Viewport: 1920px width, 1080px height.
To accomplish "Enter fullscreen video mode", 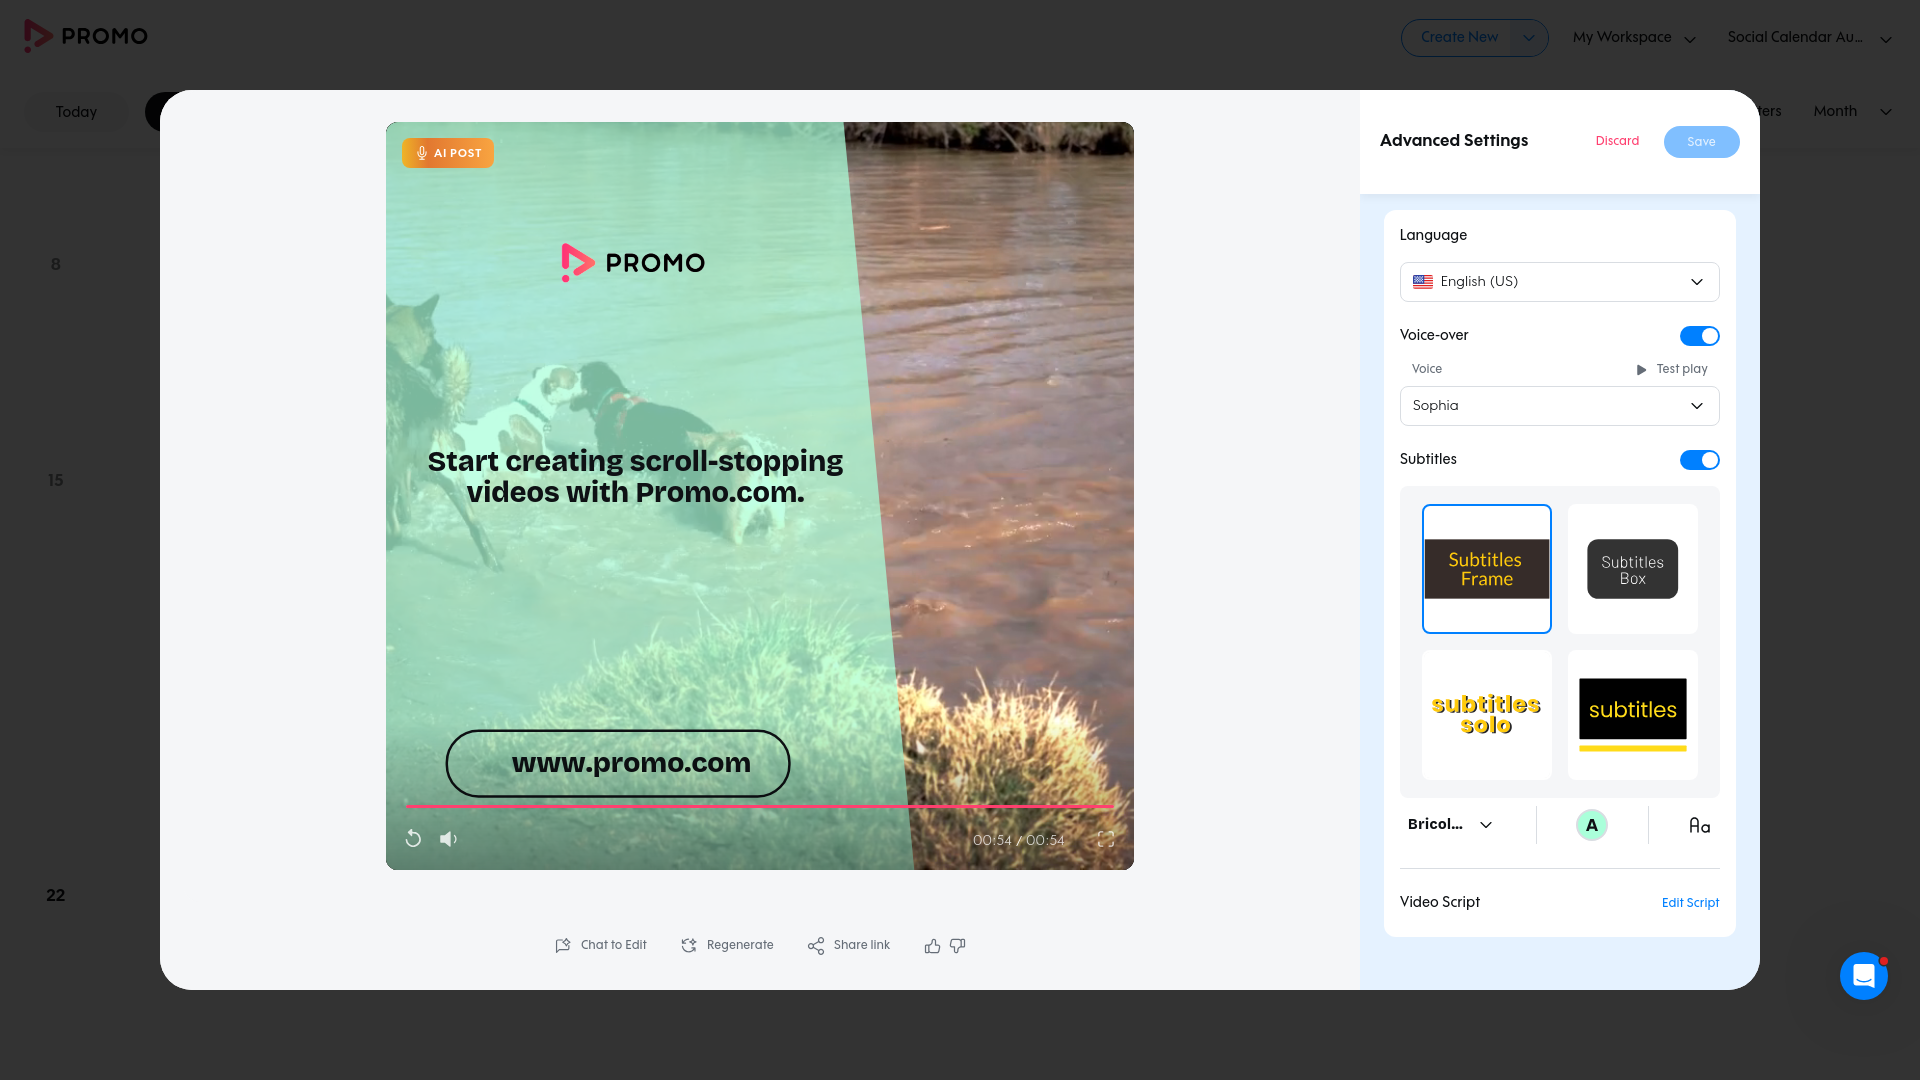I will (x=1106, y=839).
